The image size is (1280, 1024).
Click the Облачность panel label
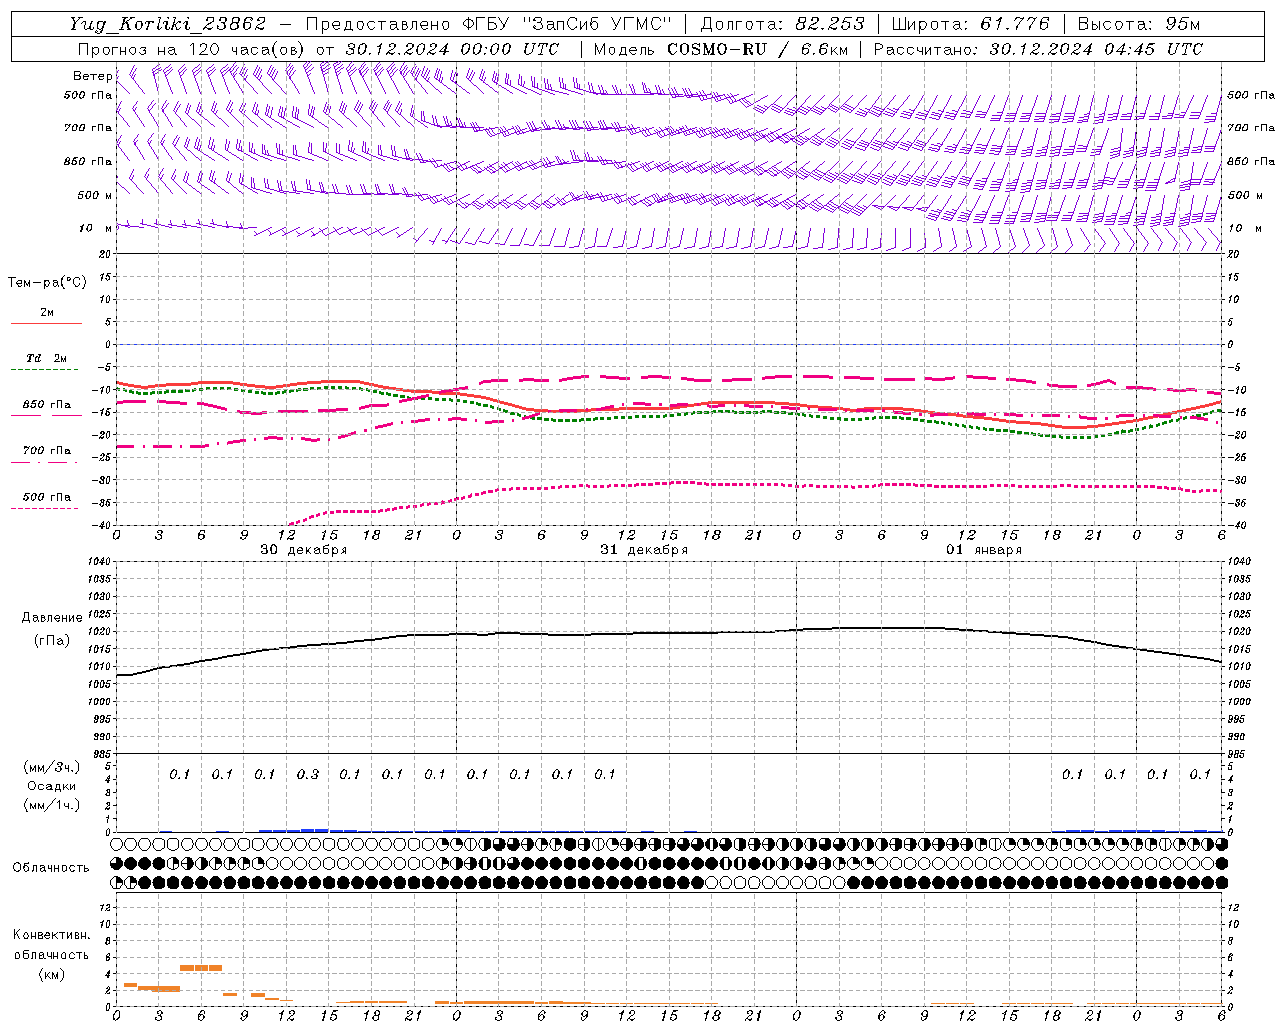click(51, 868)
